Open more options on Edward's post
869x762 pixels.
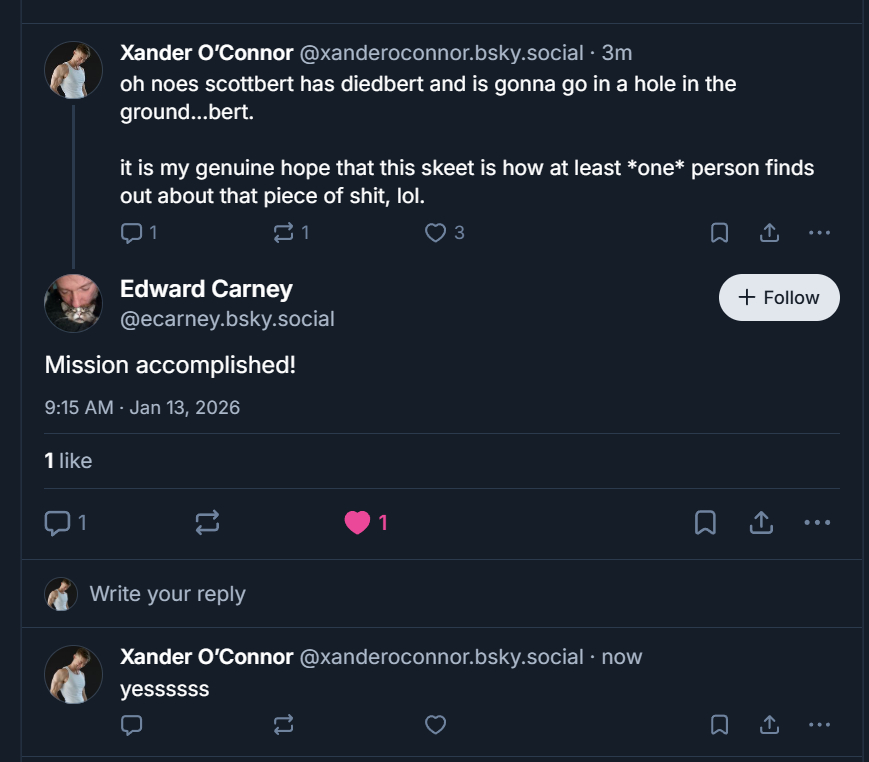pos(817,522)
